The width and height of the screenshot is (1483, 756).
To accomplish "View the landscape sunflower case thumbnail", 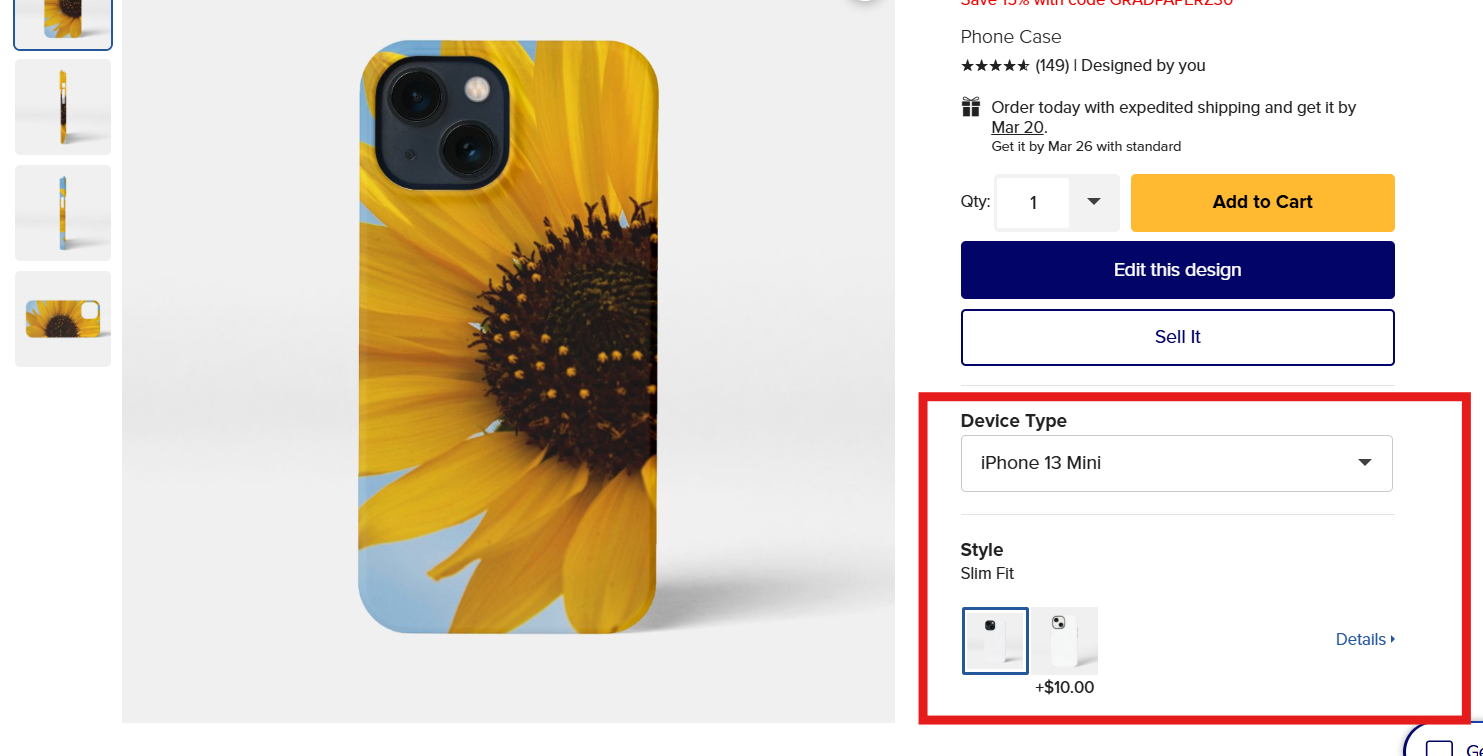I will (63, 319).
